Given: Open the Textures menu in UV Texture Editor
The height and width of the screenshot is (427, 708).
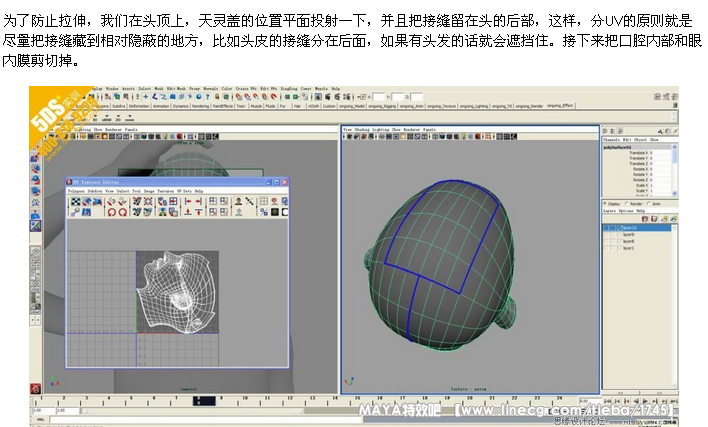Looking at the screenshot, I should click(x=166, y=191).
